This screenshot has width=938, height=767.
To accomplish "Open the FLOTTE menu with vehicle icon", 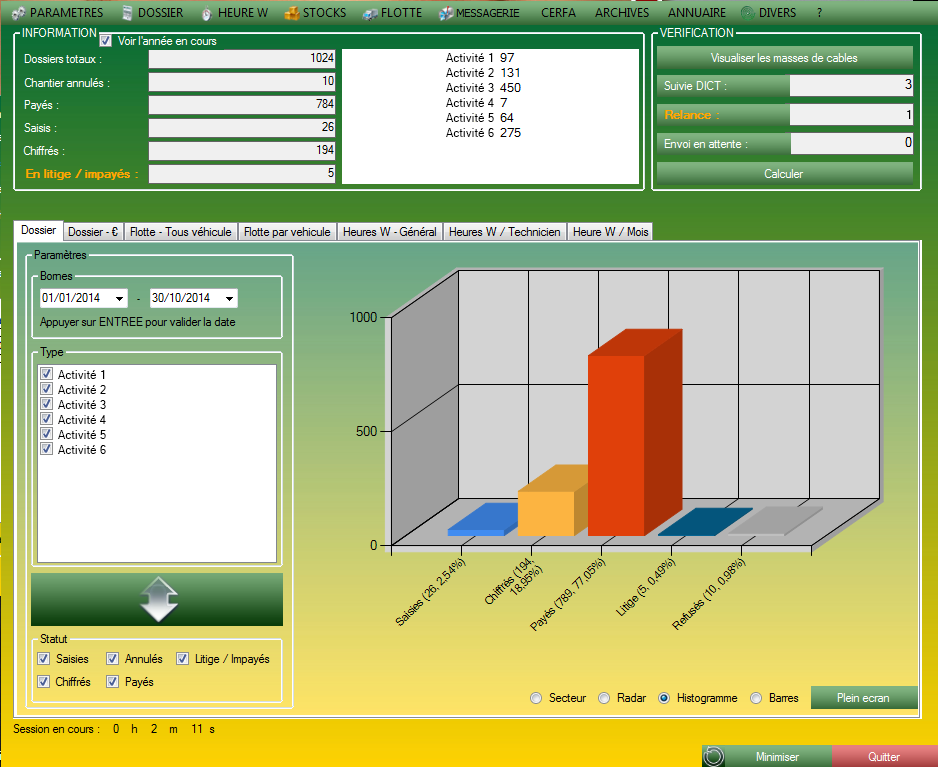I will (x=393, y=13).
